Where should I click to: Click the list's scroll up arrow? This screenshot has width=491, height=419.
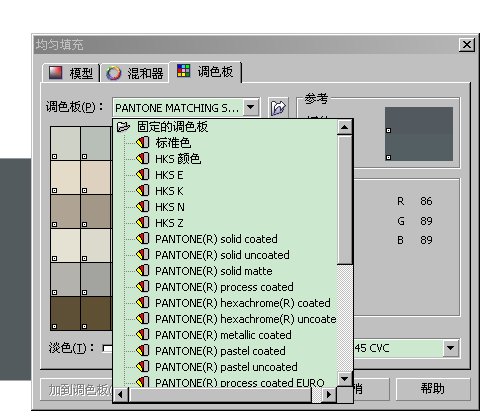click(345, 127)
